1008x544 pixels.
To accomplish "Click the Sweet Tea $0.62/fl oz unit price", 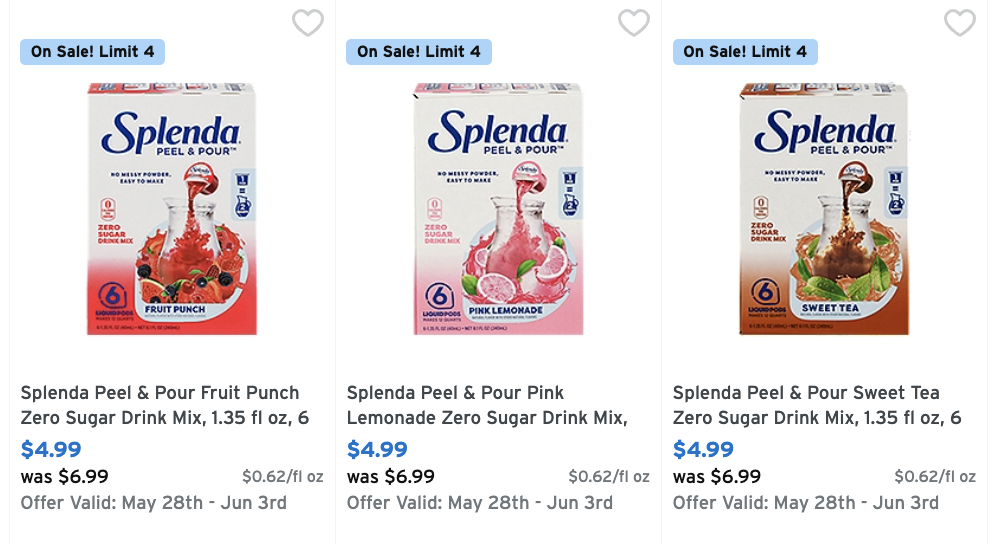I will click(935, 477).
